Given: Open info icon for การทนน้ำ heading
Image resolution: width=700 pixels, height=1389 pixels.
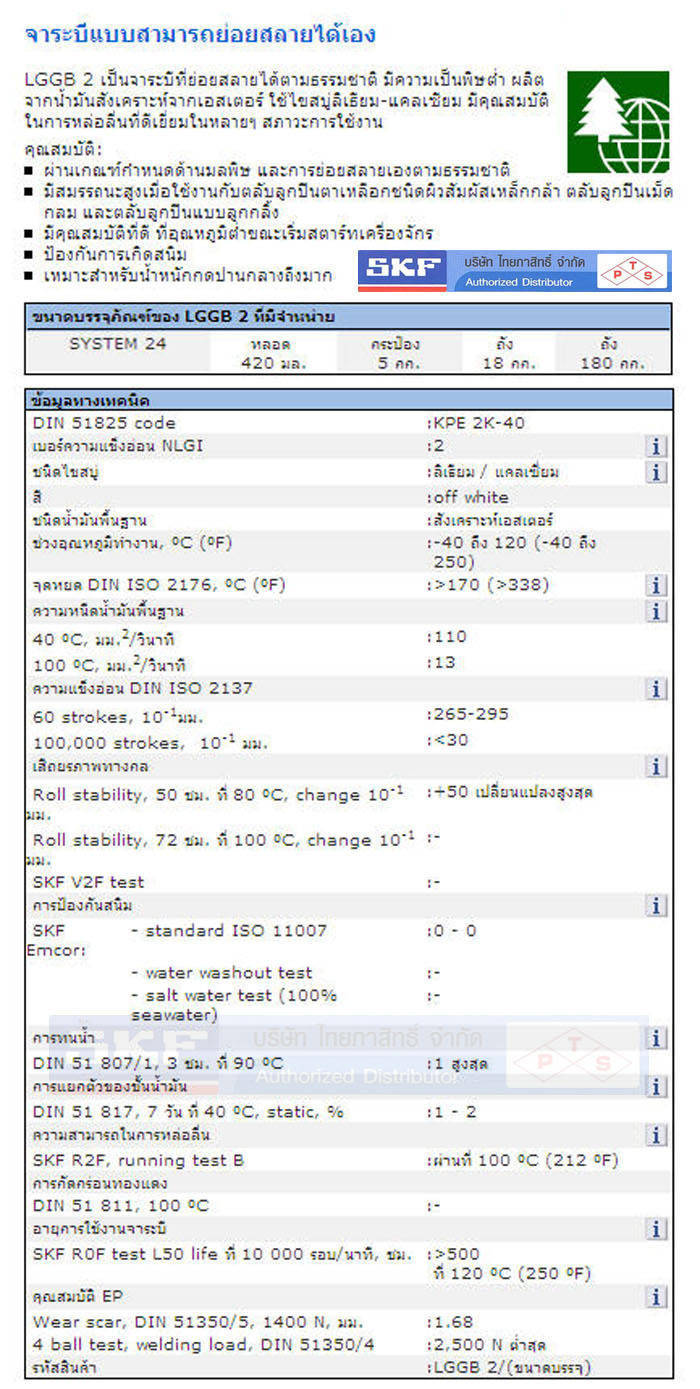Looking at the screenshot, I should pyautogui.click(x=656, y=1039).
